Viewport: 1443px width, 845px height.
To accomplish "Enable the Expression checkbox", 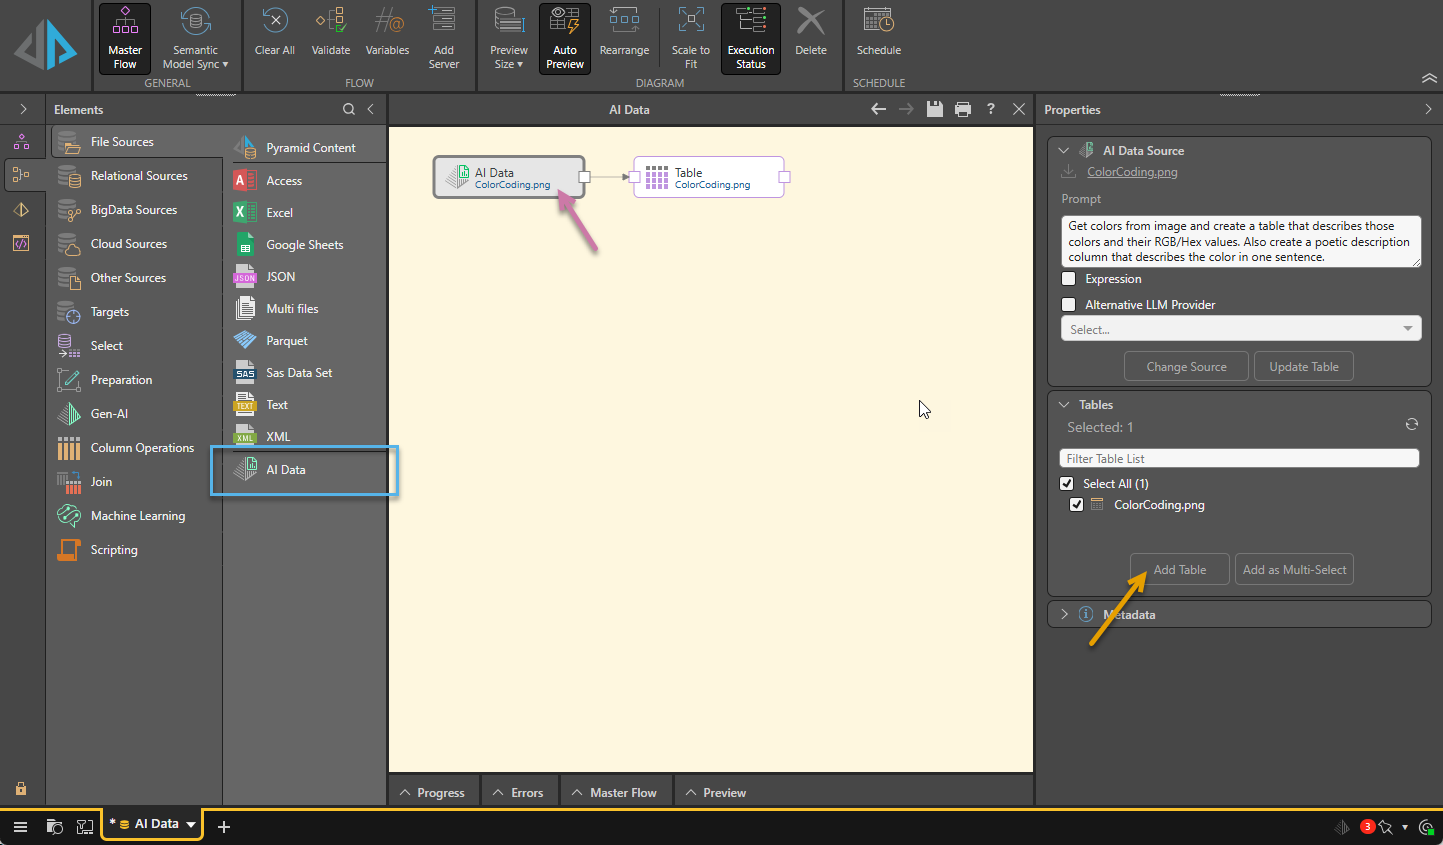I will (x=1069, y=279).
